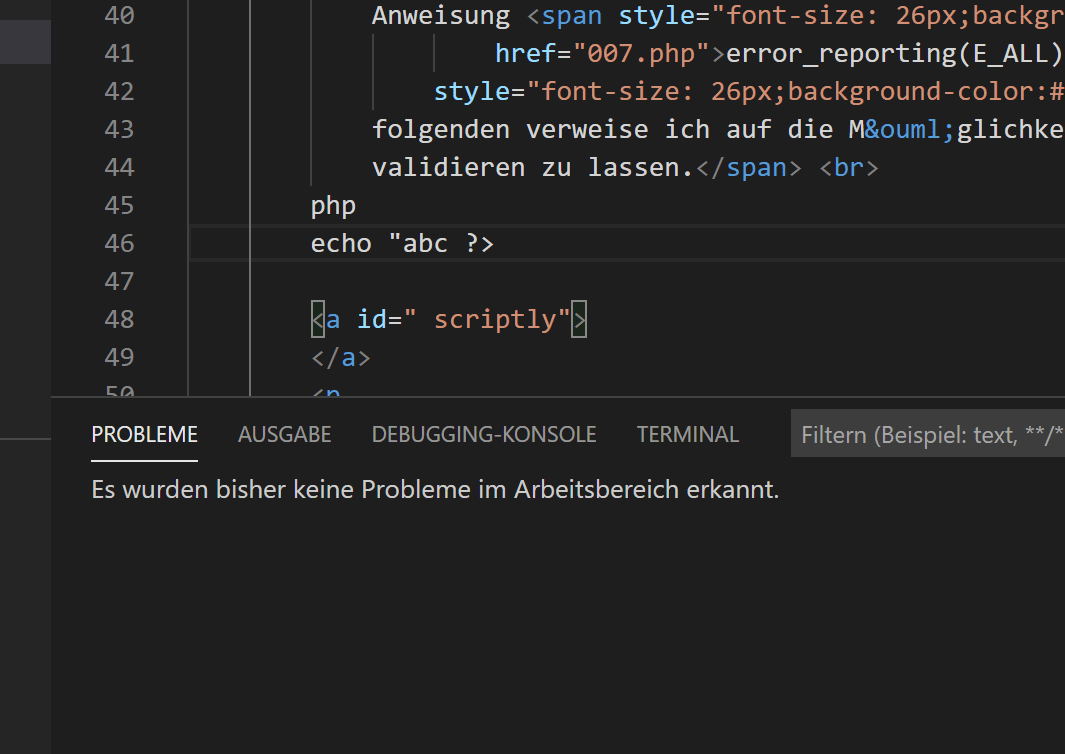
Task: Place cursor on the word php on line 45
Action: click(333, 205)
